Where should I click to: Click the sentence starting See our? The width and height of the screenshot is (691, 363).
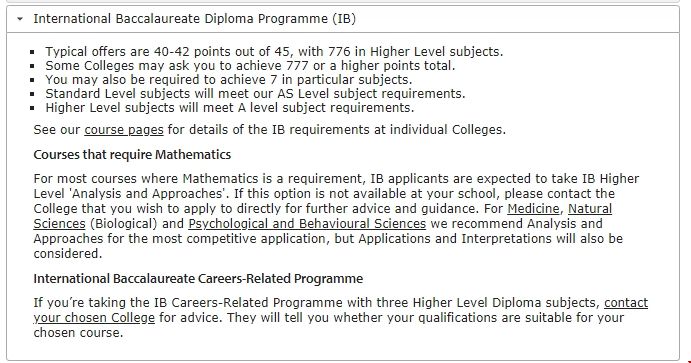tap(270, 130)
